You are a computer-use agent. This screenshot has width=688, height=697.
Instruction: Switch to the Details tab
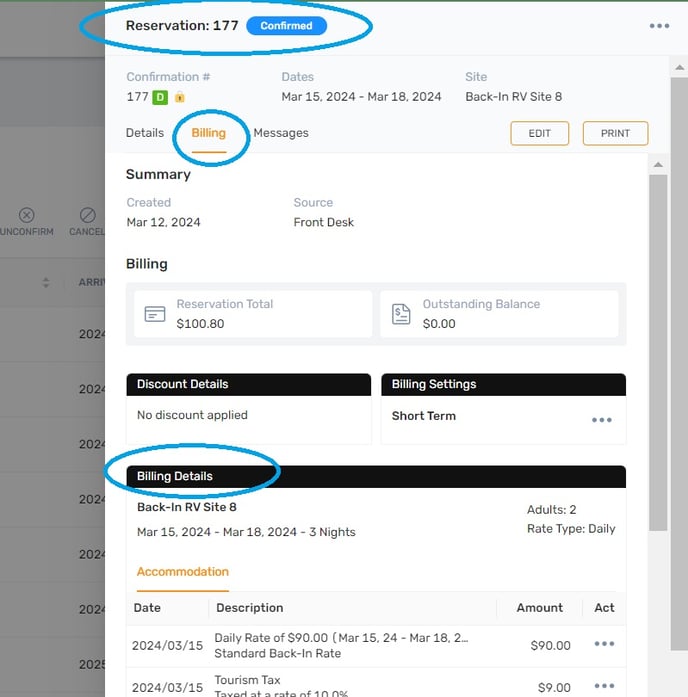(145, 133)
